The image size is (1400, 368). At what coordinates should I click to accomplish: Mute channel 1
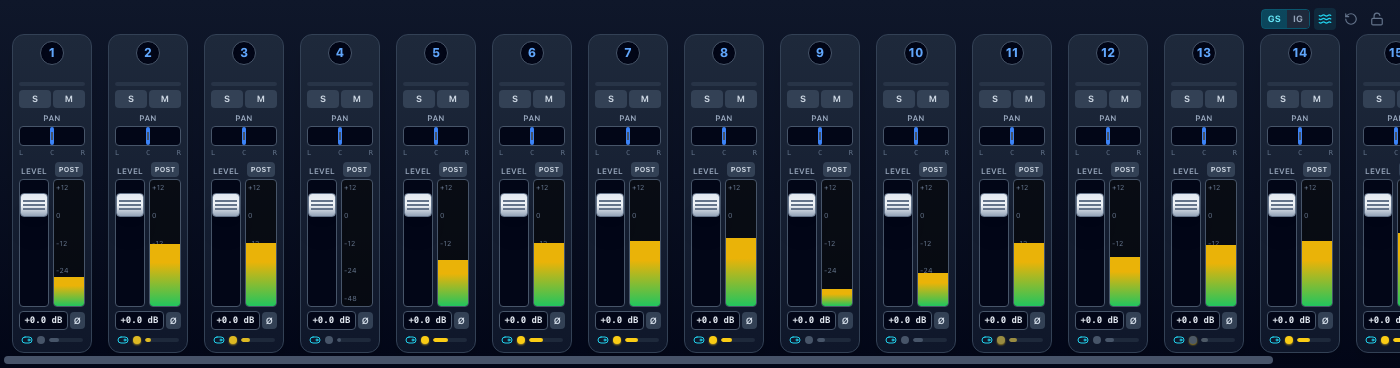coord(69,99)
